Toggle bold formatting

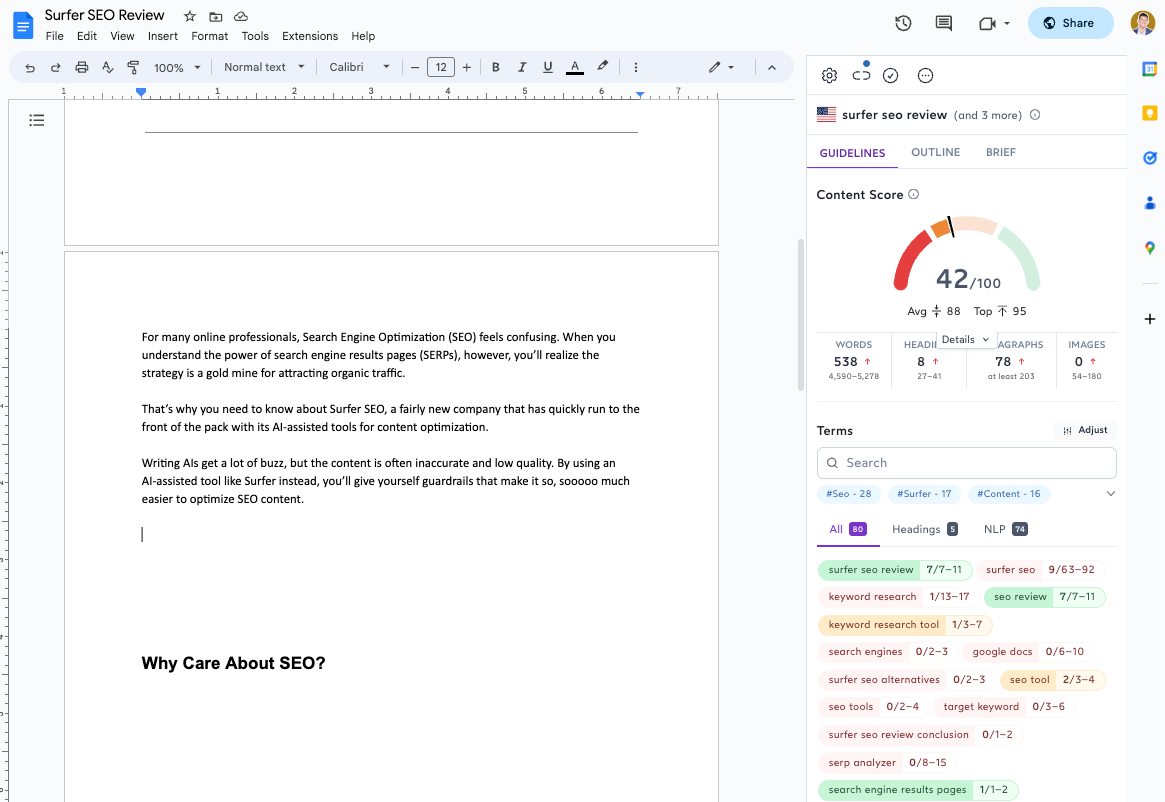point(496,67)
